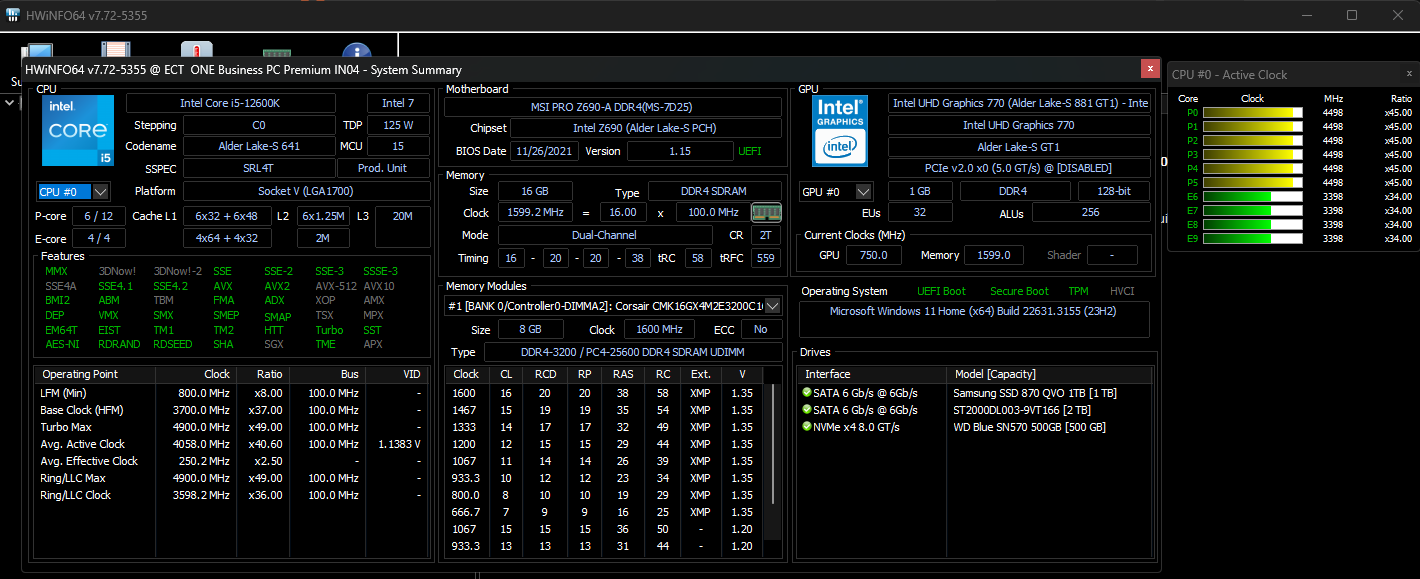Click the HWiNFO64 app icon in title bar
Image resolution: width=1420 pixels, height=579 pixels.
12,15
